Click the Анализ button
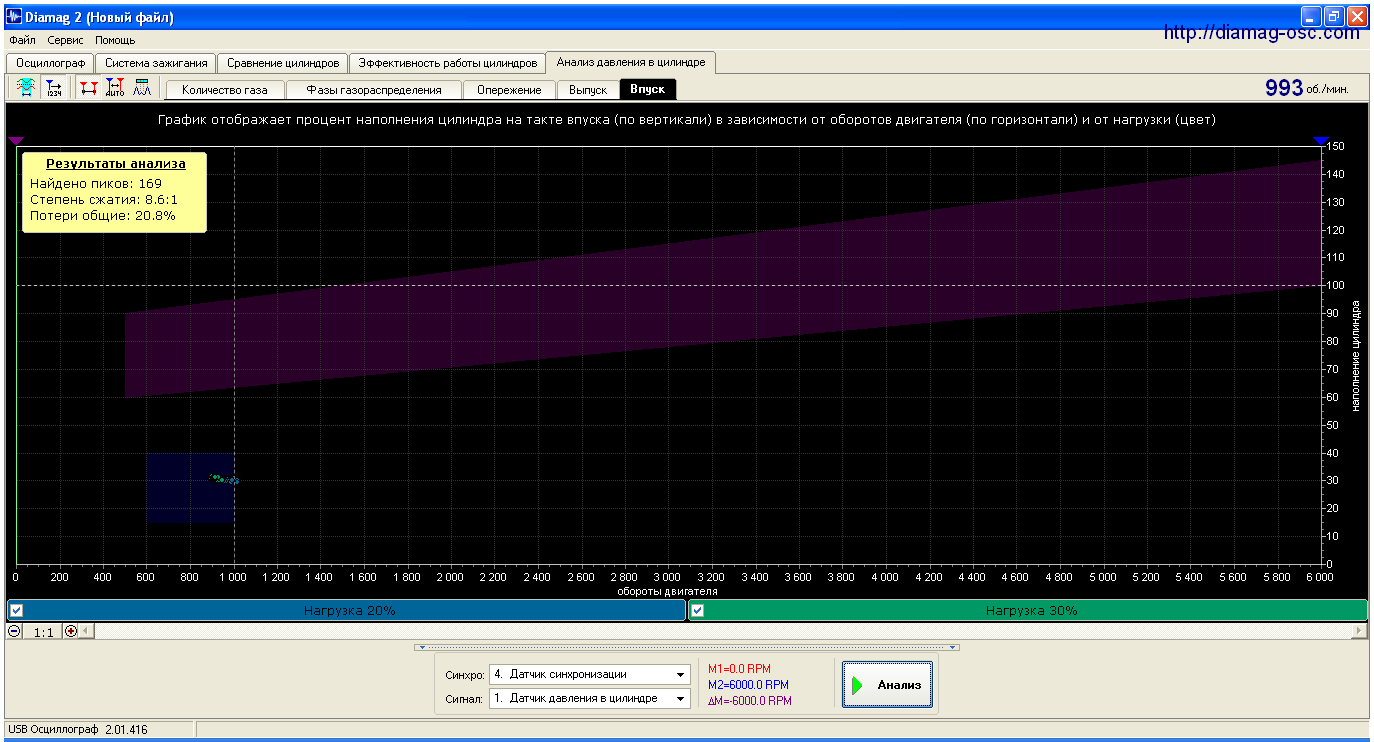The height and width of the screenshot is (742, 1374). click(x=888, y=685)
